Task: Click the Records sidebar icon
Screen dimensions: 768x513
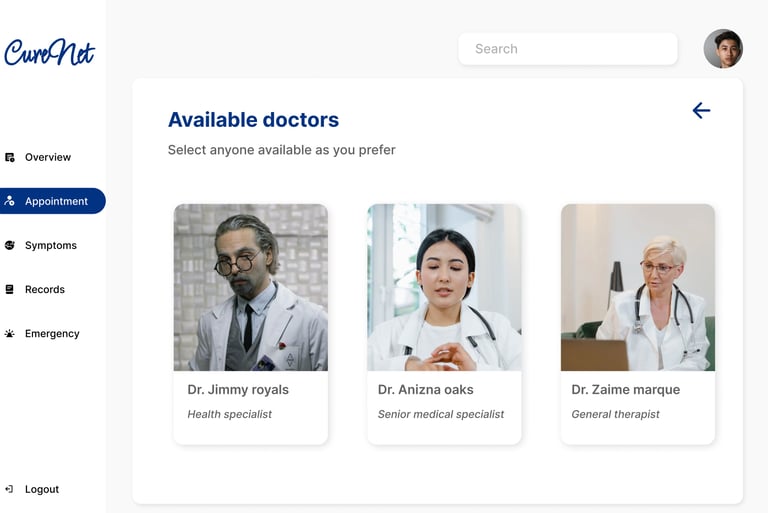Action: pyautogui.click(x=10, y=289)
